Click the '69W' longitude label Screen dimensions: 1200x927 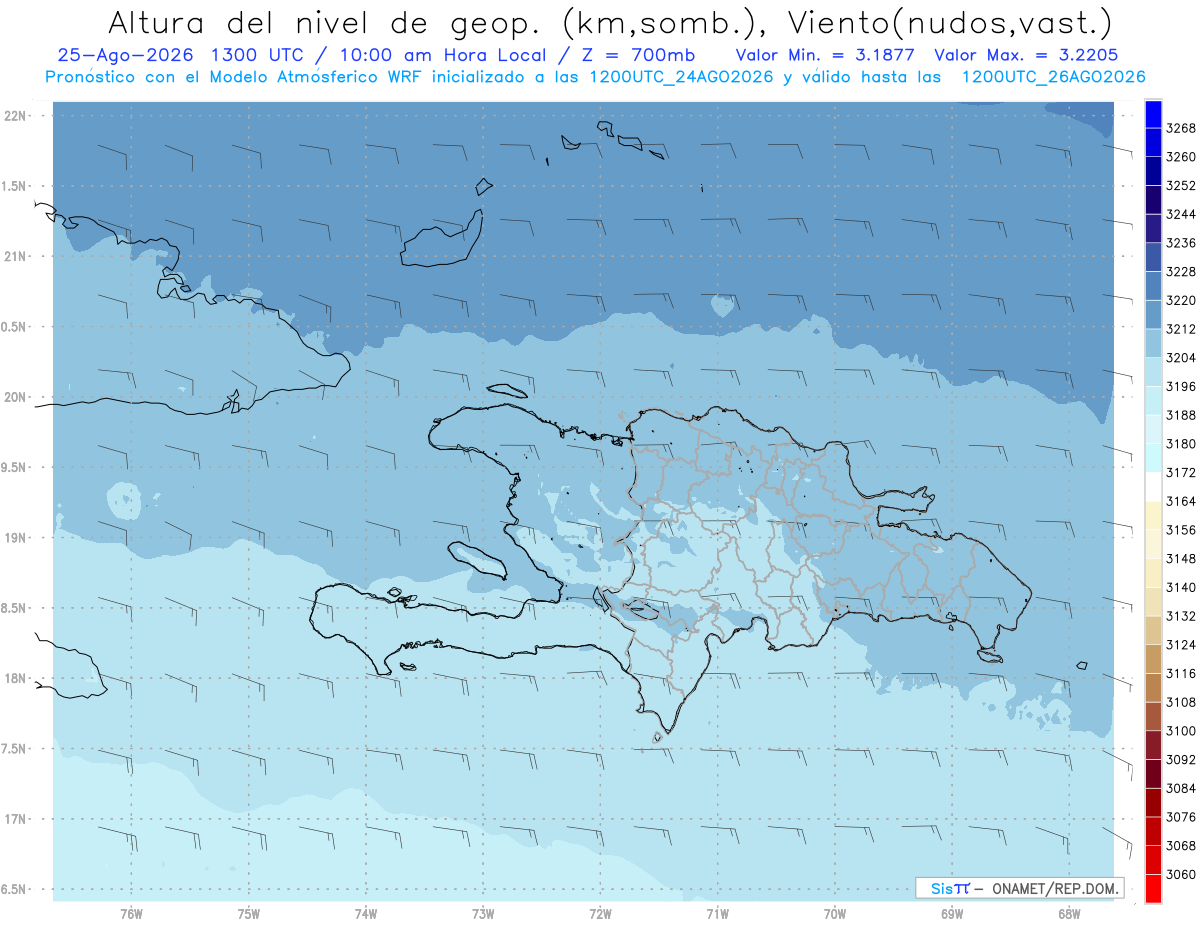[x=951, y=914]
